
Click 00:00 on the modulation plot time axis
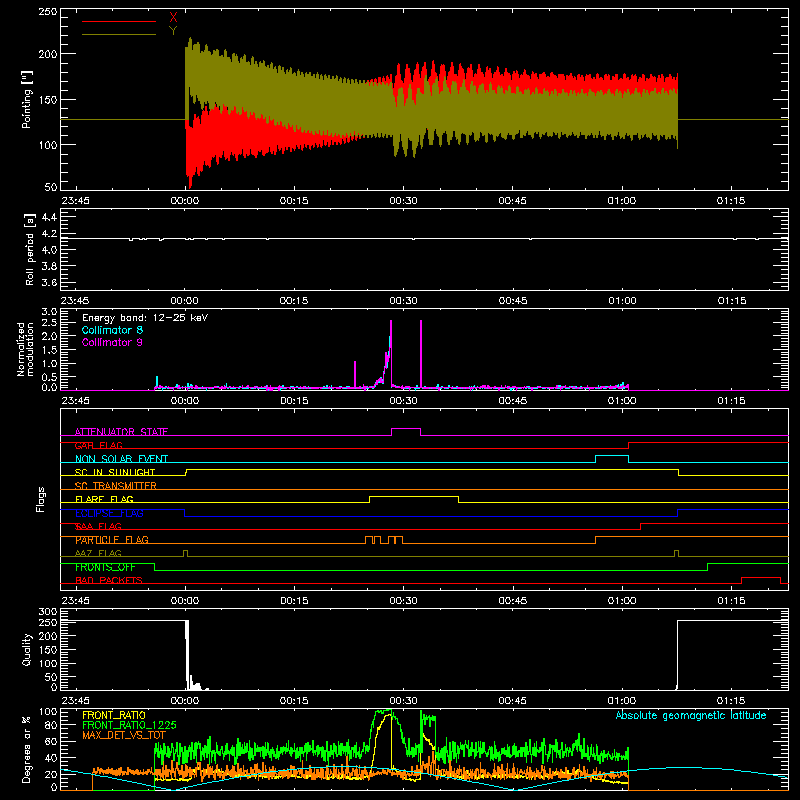(185, 401)
